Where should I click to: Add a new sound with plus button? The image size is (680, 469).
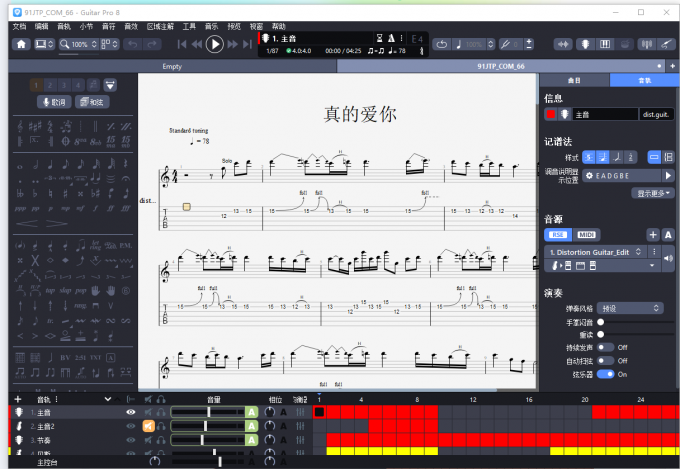tap(653, 235)
